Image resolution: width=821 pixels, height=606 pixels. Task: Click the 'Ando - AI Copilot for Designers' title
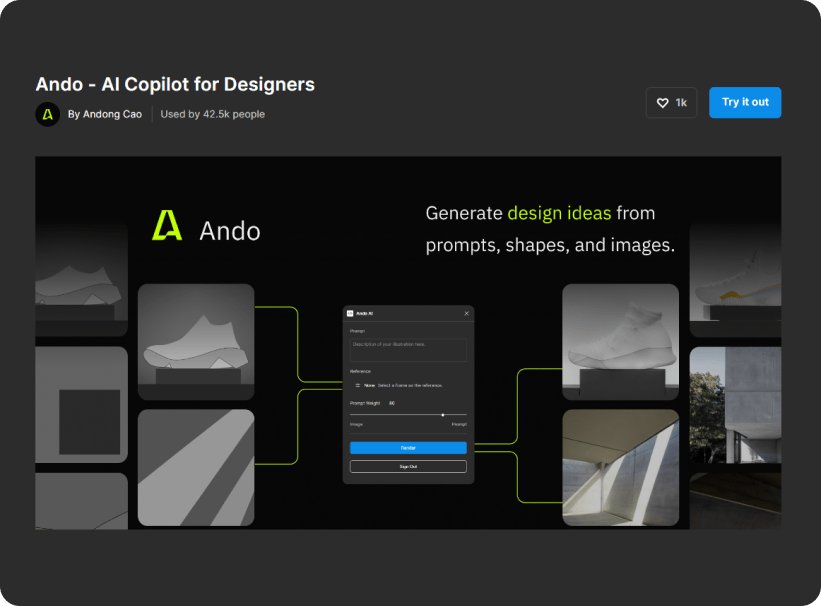click(x=175, y=84)
